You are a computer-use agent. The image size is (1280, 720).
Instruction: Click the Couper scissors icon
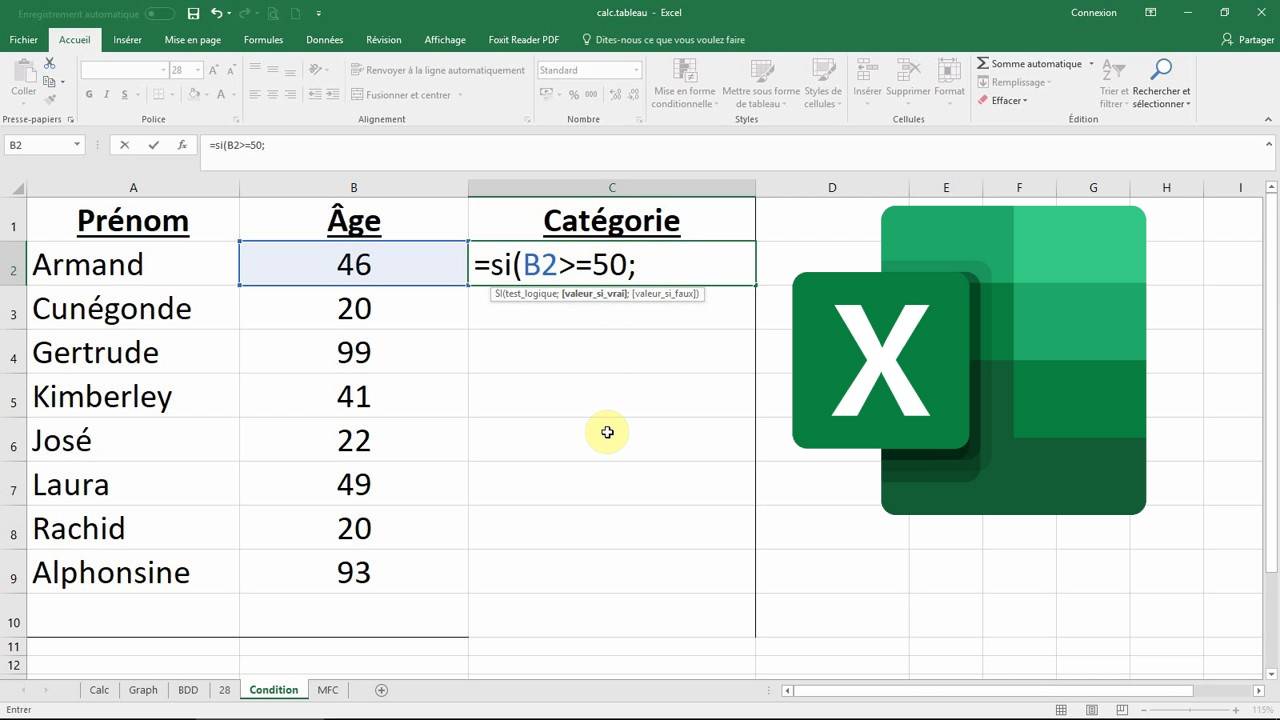[x=49, y=64]
